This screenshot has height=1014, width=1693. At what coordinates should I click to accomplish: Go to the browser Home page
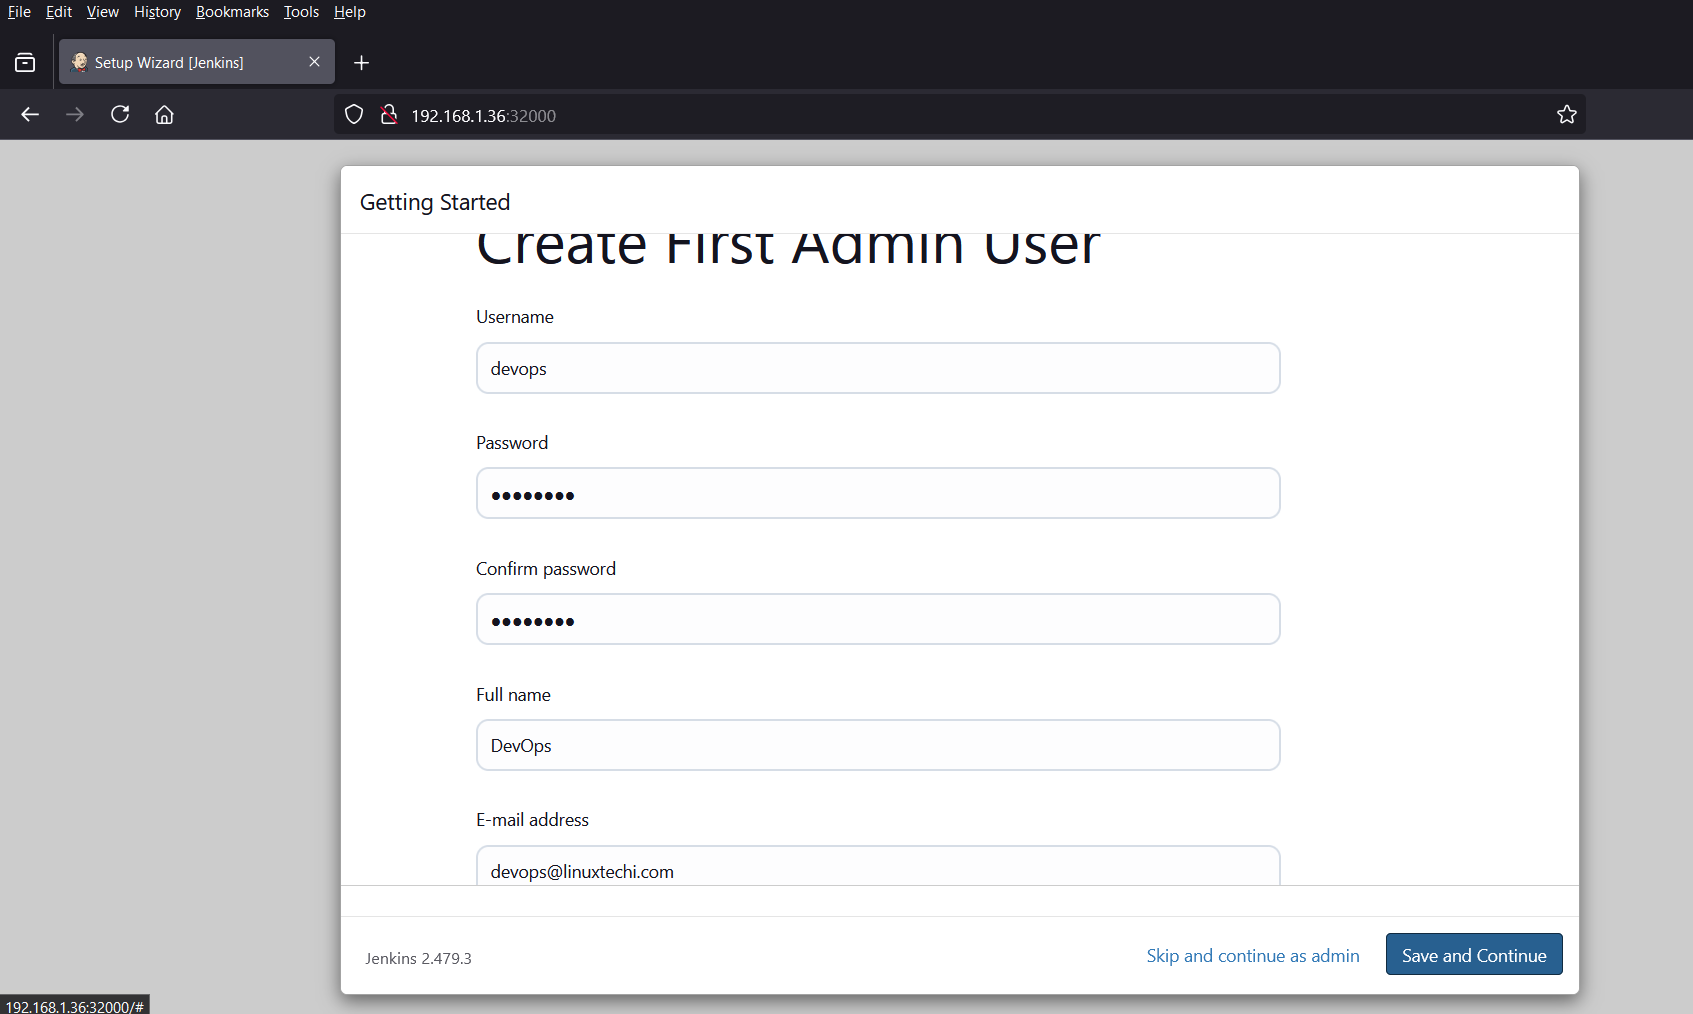point(165,115)
